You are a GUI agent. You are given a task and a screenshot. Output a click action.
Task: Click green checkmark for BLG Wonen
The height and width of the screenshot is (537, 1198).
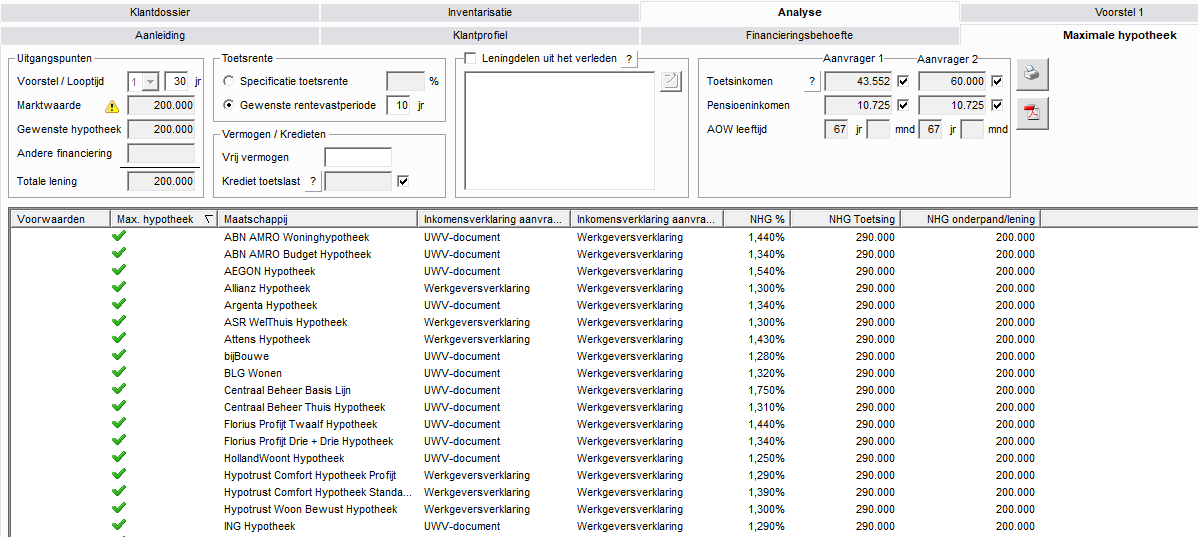tap(118, 372)
